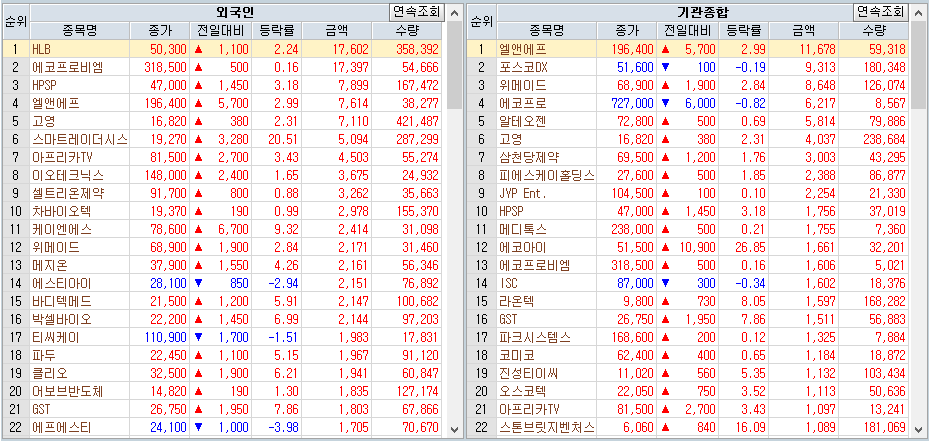The image size is (929, 441).
Task: Sort 외국인 table by 전일대비 header
Action: click(220, 31)
